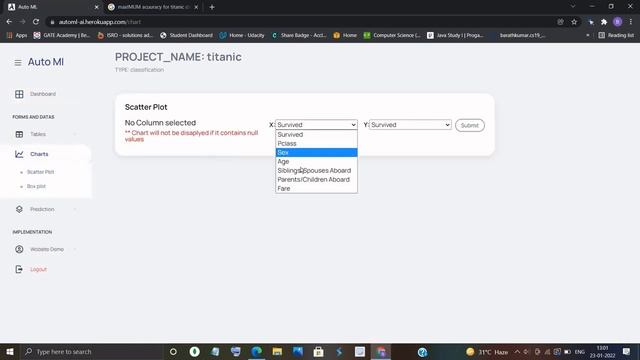Open Cortana circle on taskbar

173,351
